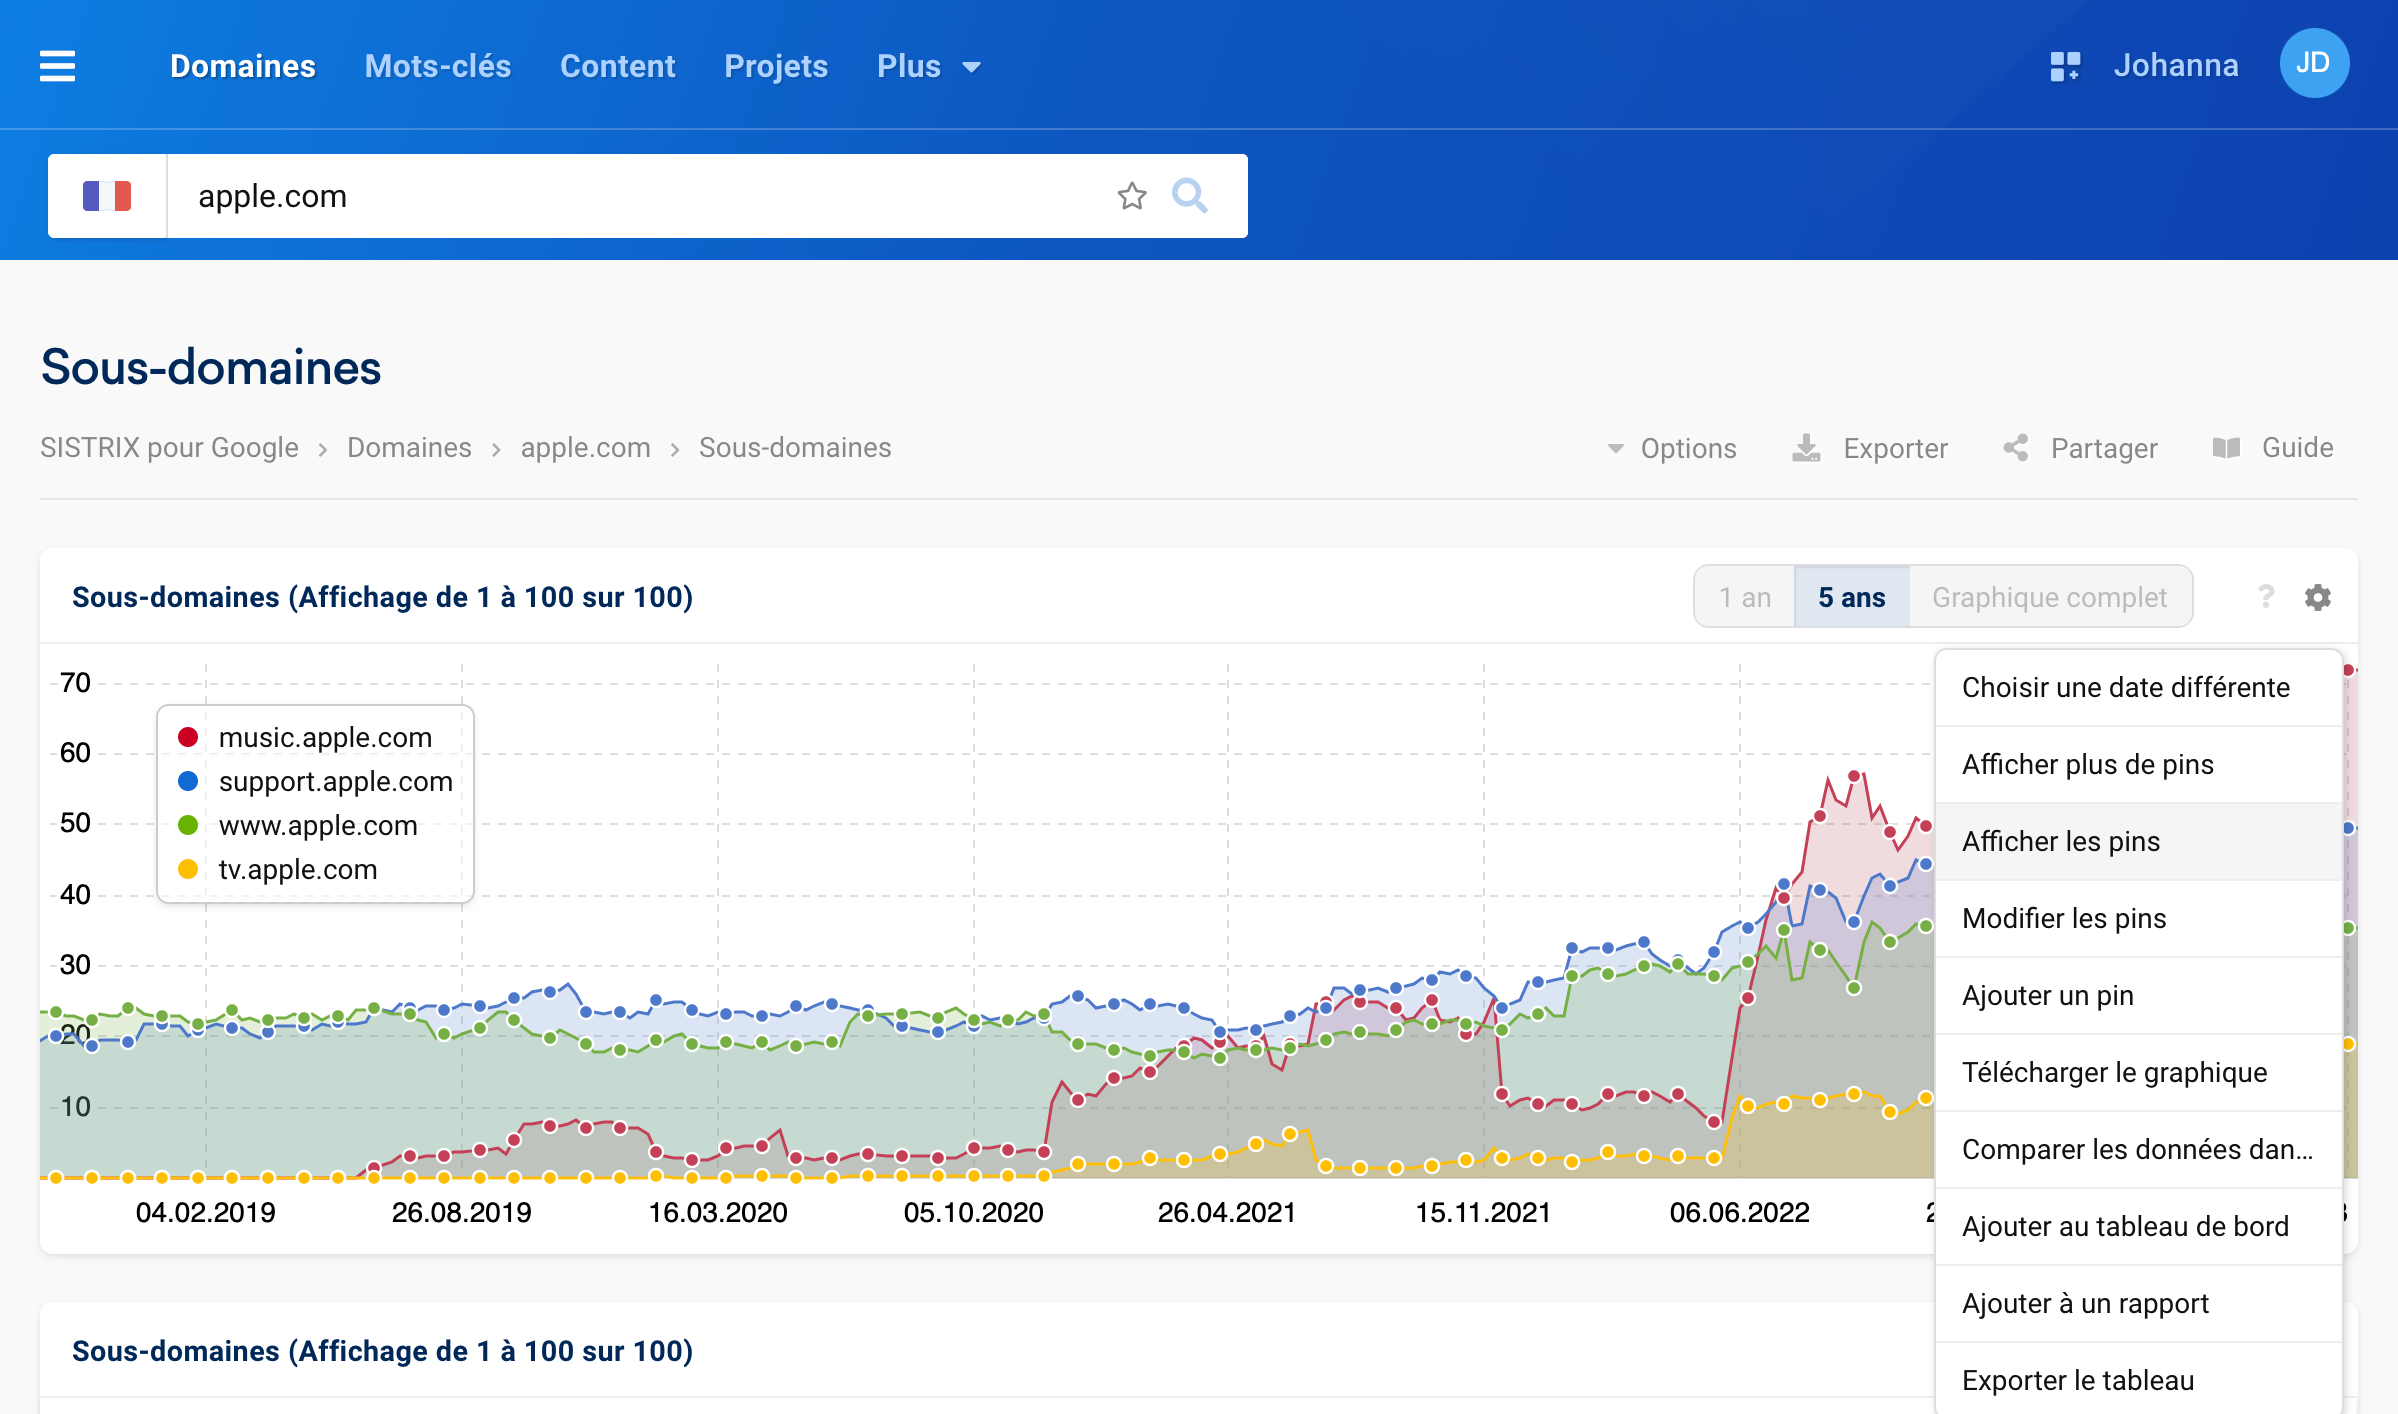
Task: Click the Exporter text link
Action: point(1895,448)
